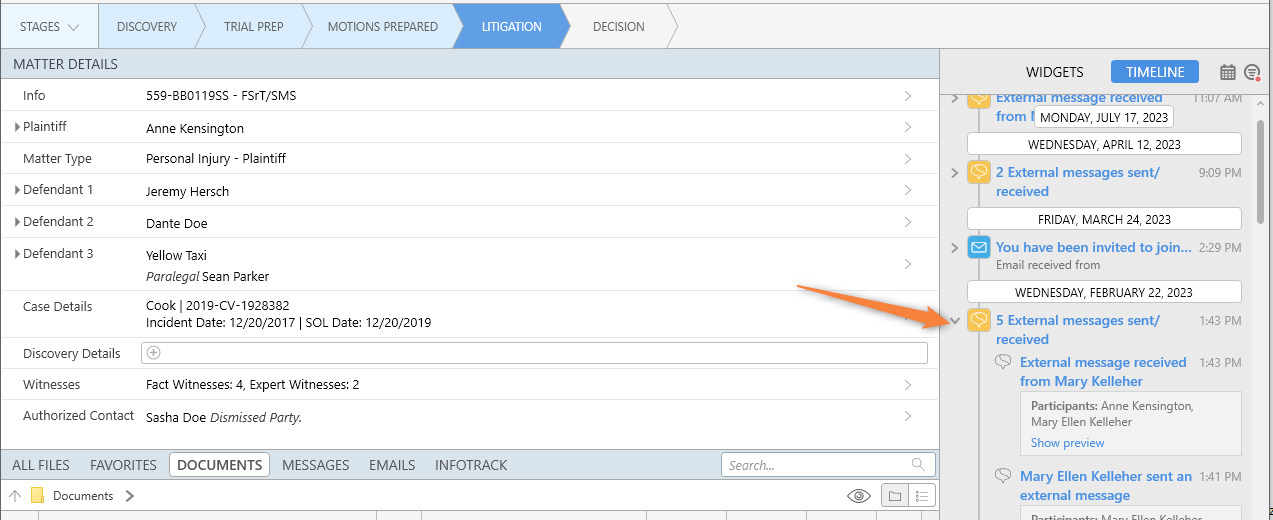Open the Messages tab
This screenshot has width=1273, height=520.
(316, 465)
